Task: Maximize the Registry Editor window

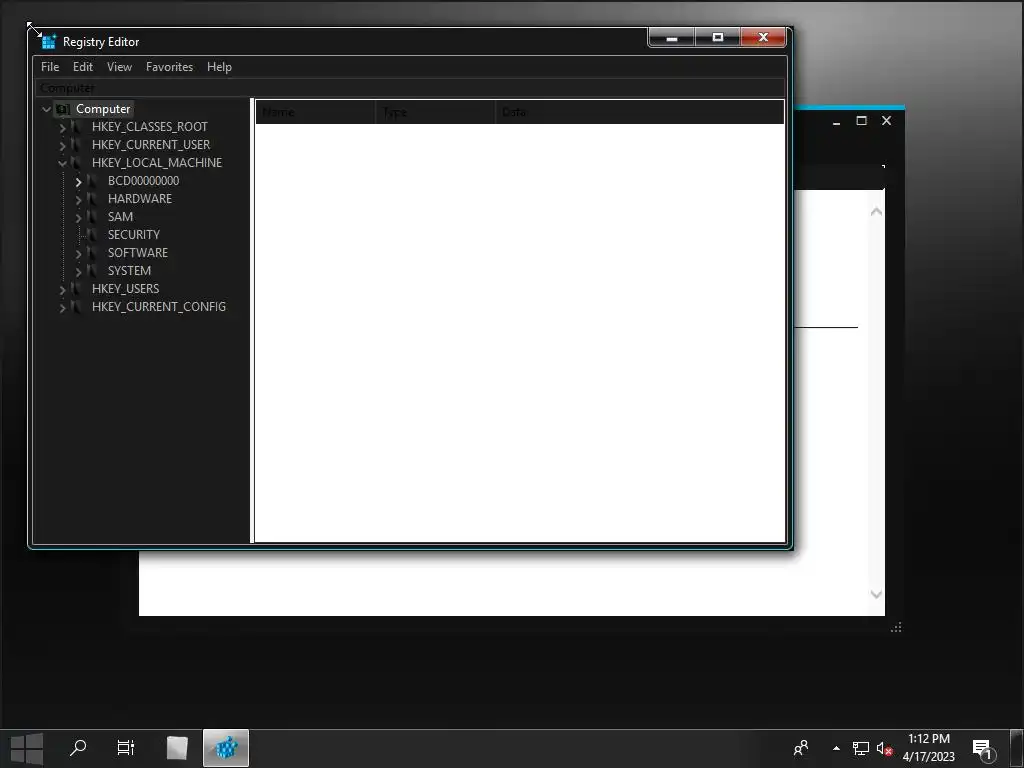Action: point(718,37)
